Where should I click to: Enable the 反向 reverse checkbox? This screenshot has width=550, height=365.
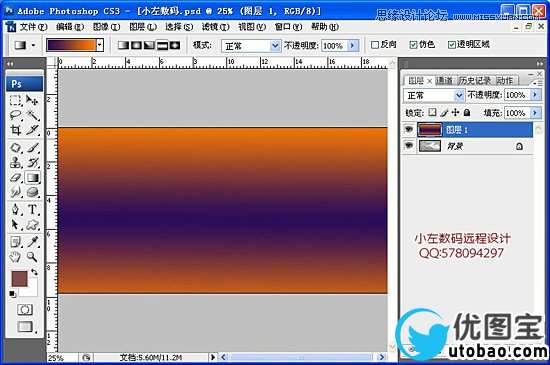click(375, 45)
